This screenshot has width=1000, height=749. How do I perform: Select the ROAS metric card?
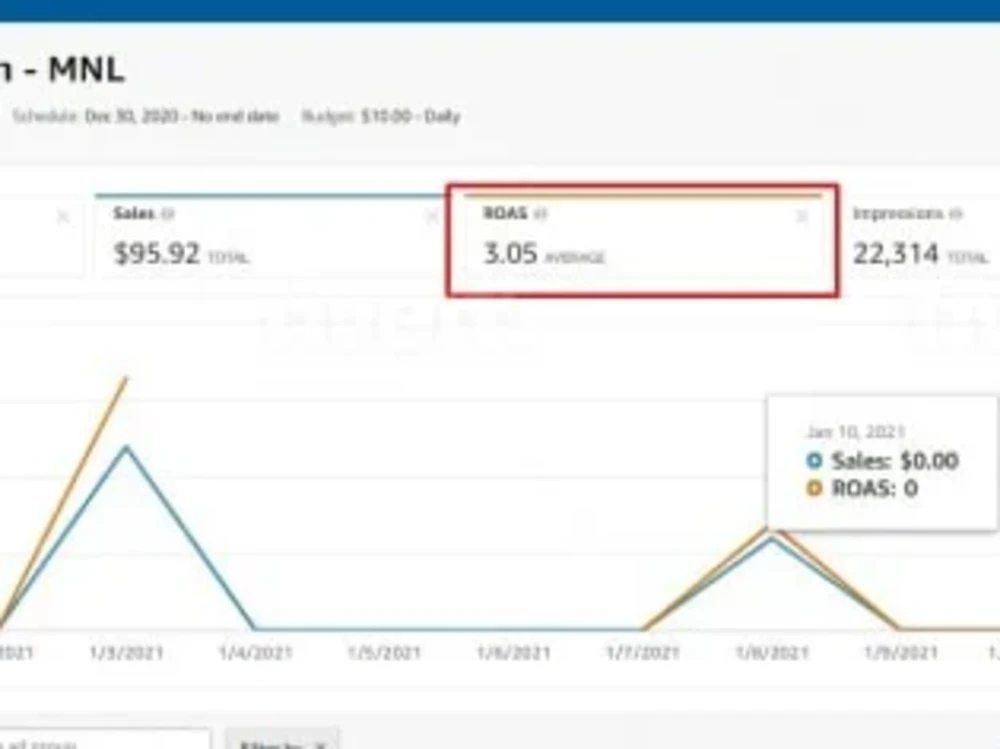tap(643, 236)
